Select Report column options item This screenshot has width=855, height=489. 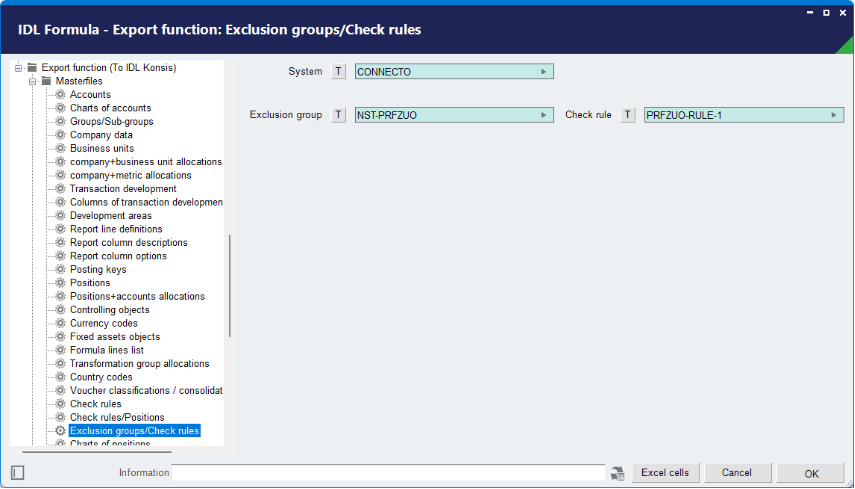point(118,256)
